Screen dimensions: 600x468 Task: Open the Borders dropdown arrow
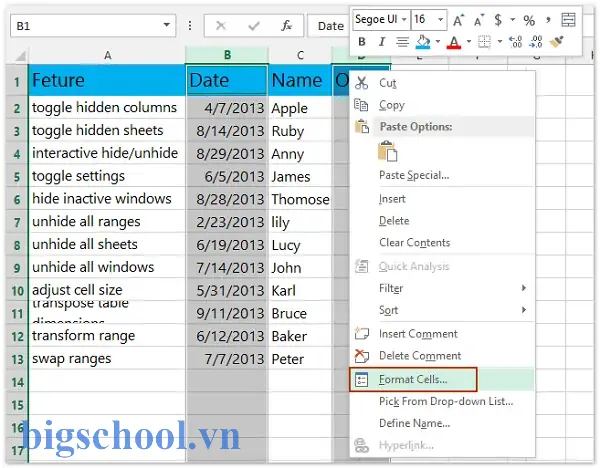[499, 41]
